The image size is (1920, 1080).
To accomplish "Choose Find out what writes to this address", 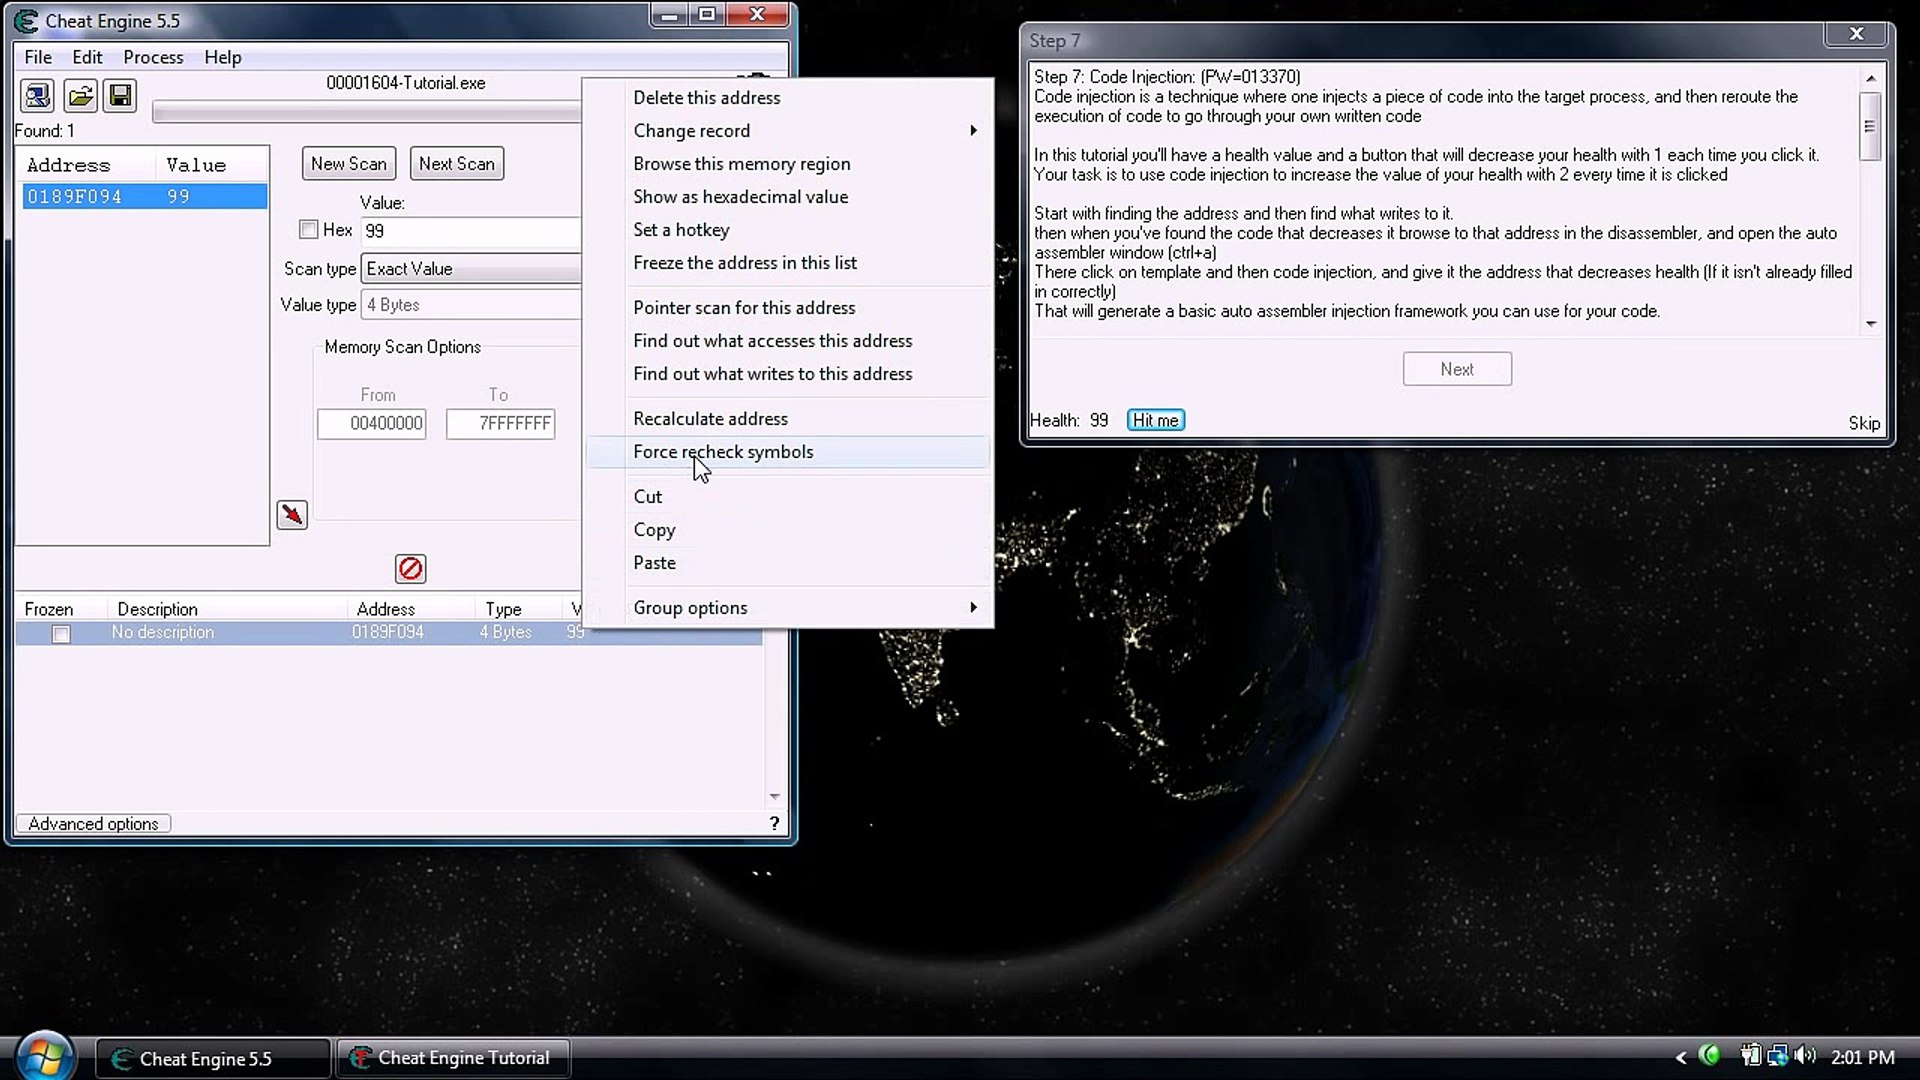I will click(772, 374).
